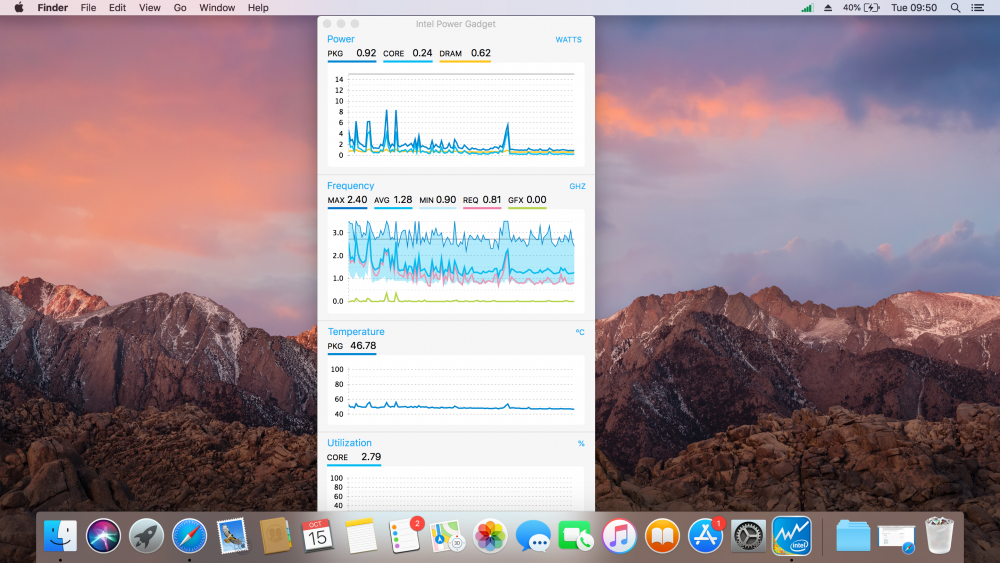Click the Power graph
The height and width of the screenshot is (563, 1000).
[456, 115]
